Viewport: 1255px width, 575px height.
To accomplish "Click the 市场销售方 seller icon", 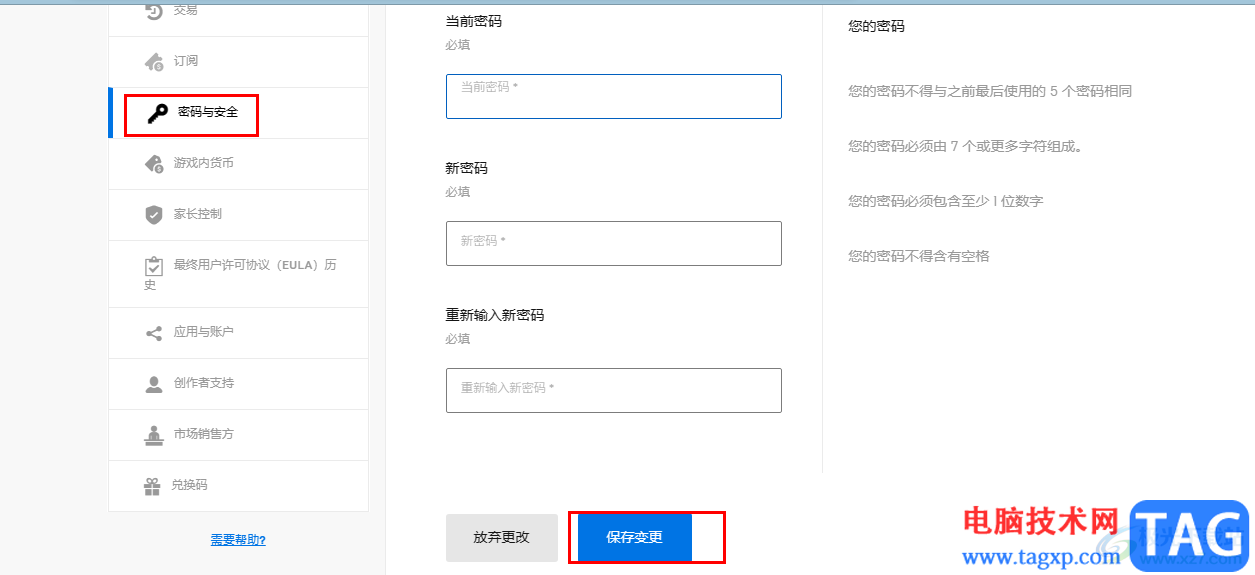I will [x=154, y=435].
